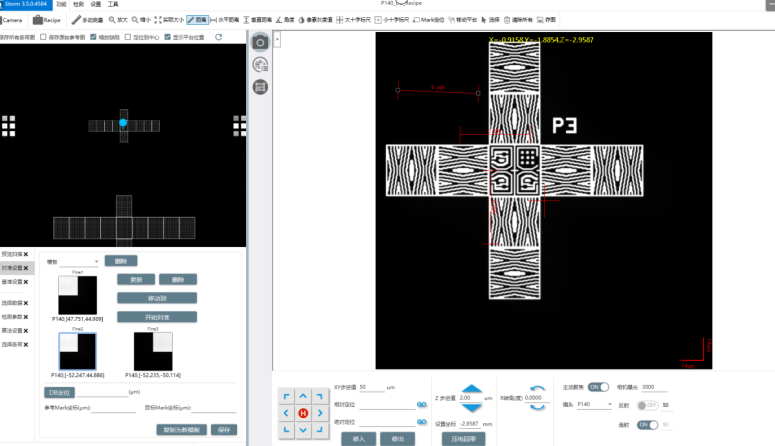Click the 开始对准 start alignment button
The width and height of the screenshot is (775, 446).
click(156, 317)
